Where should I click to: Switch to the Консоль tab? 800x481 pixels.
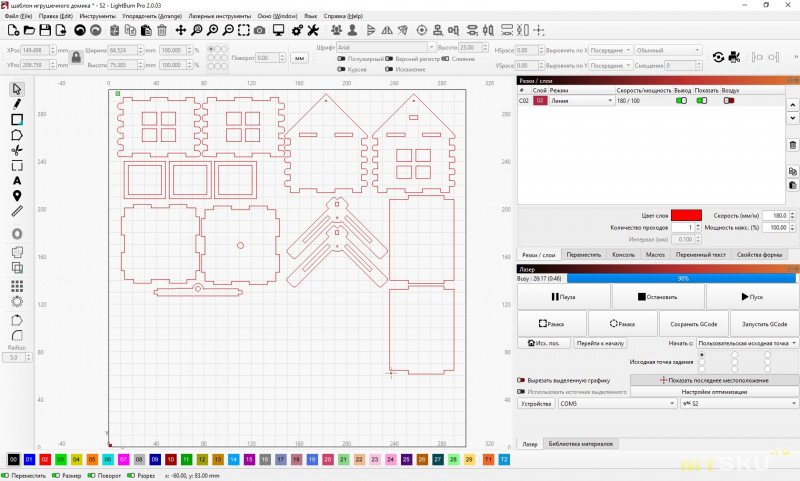(624, 256)
